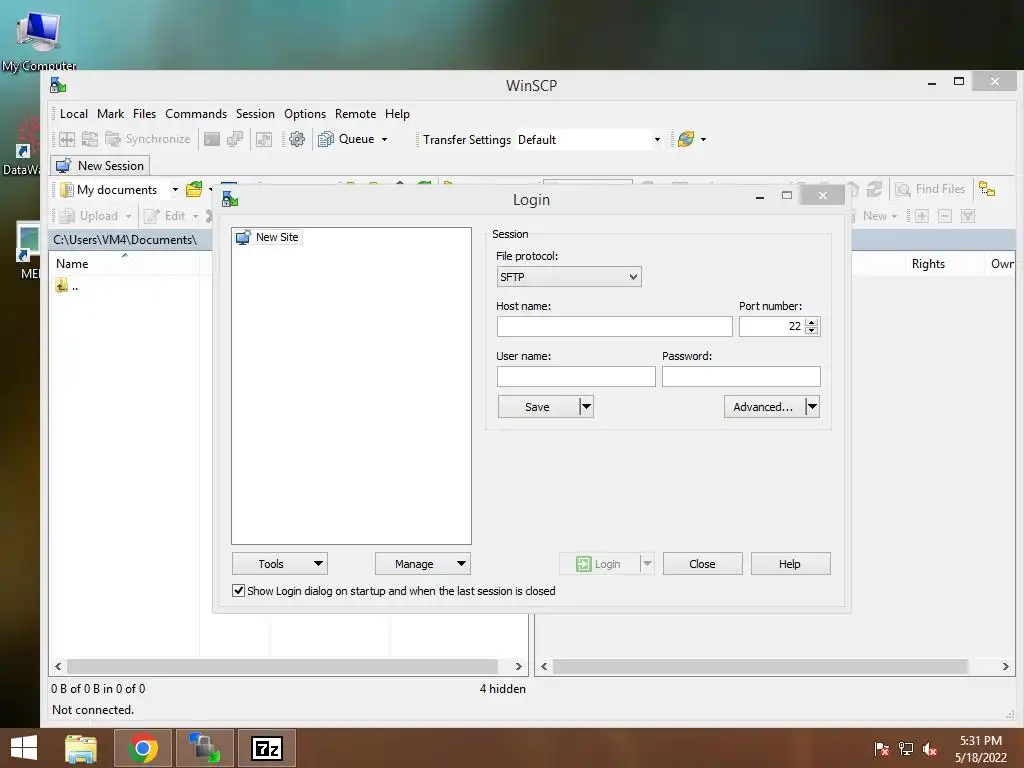
Task: Toggle Show Login dialog on startup checkbox
Action: pyautogui.click(x=239, y=591)
